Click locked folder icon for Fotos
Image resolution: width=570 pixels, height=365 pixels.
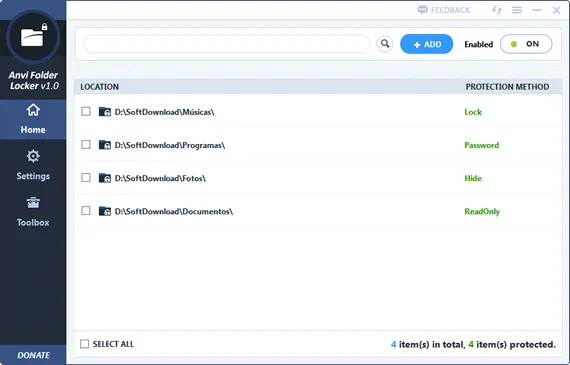point(105,178)
